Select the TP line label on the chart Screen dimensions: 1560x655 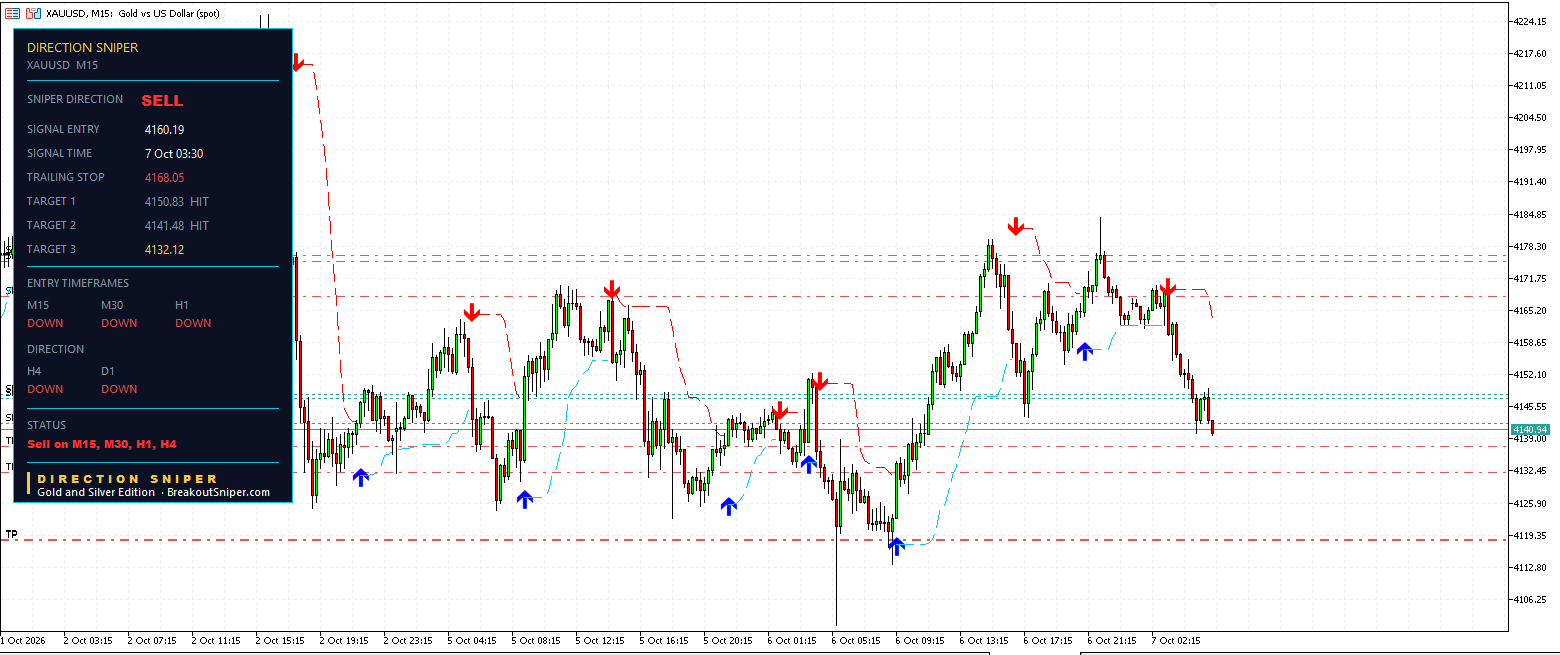11,534
